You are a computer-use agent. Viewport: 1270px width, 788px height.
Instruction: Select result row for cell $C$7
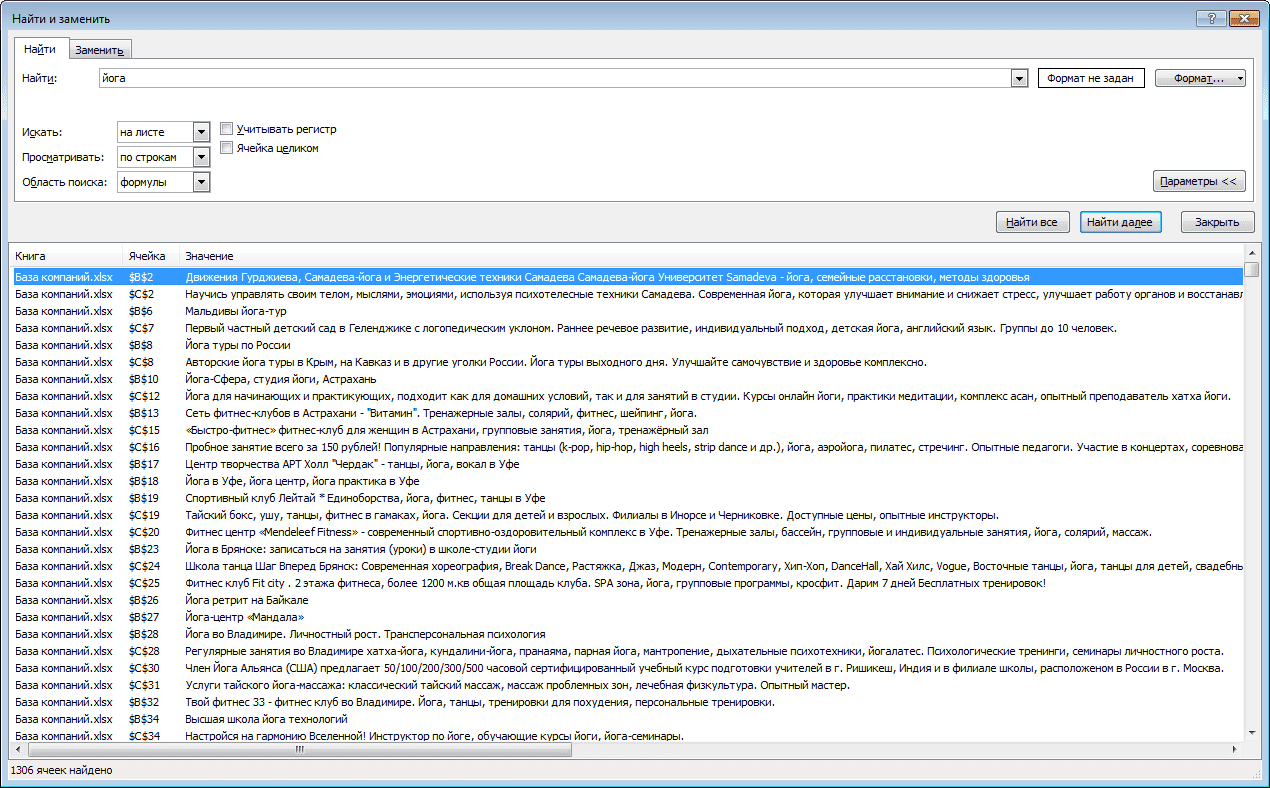pos(627,328)
